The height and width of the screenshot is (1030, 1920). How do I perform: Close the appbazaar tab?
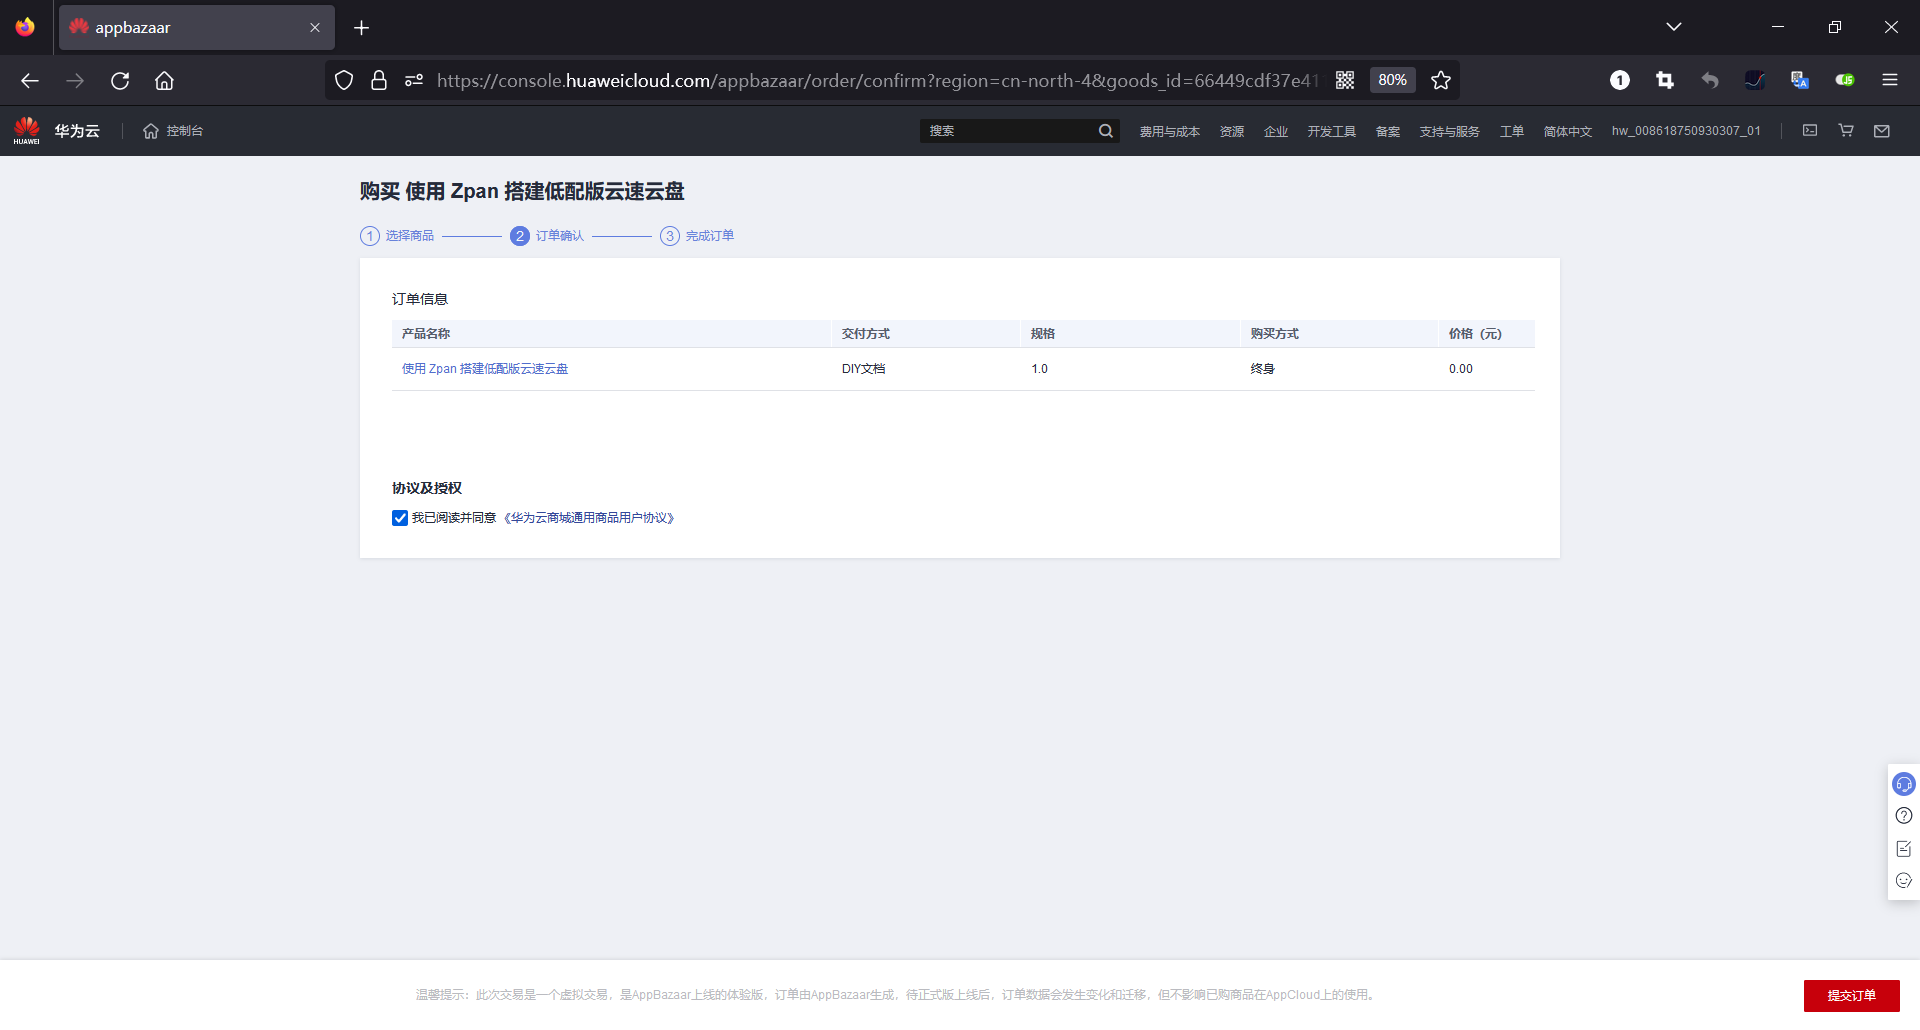(x=315, y=28)
